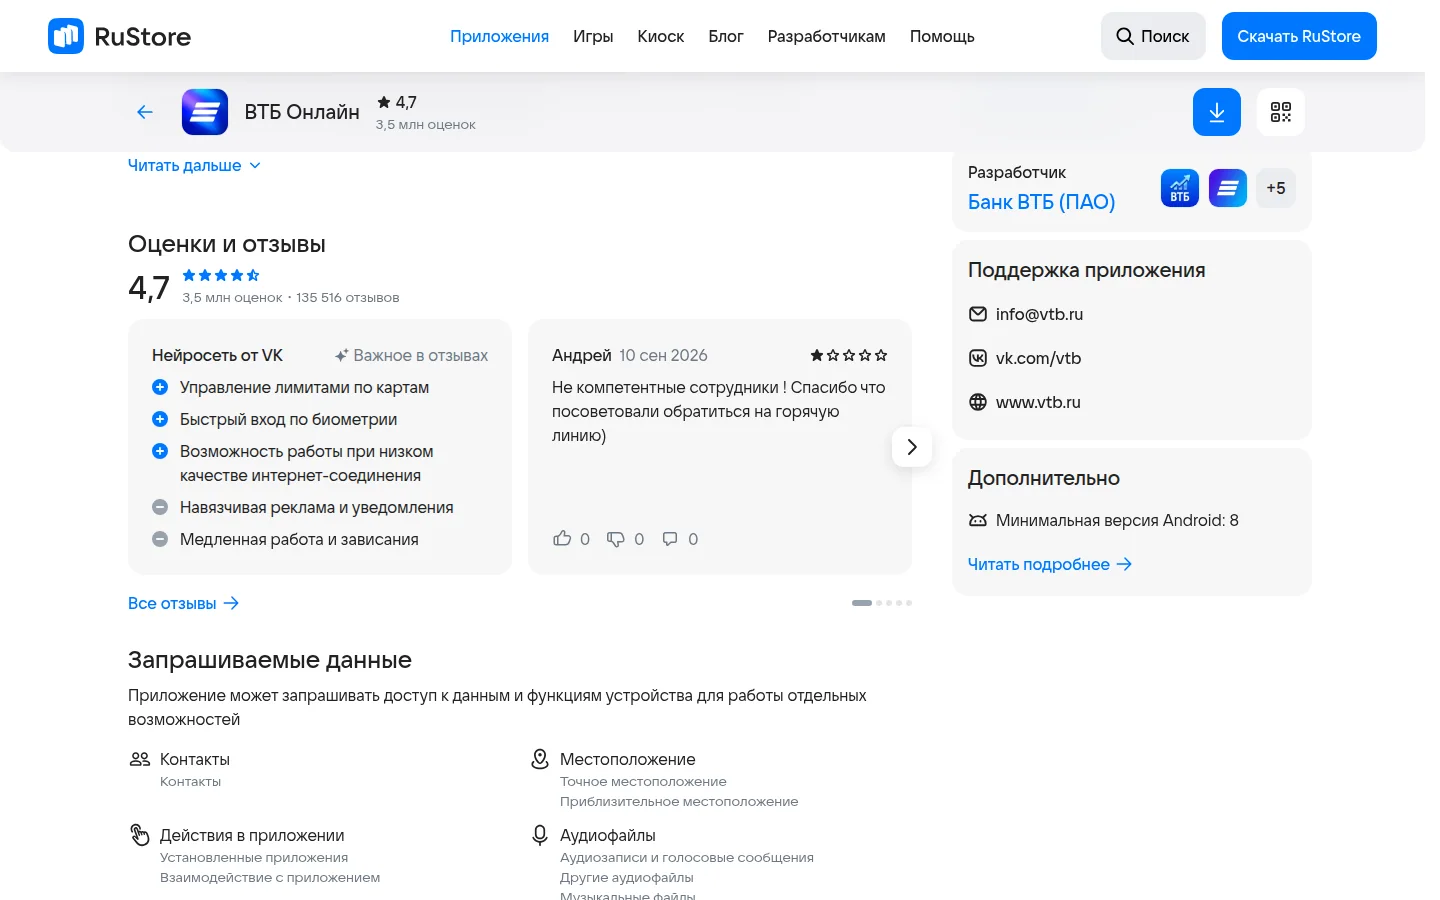Open the Помощь page

(942, 36)
